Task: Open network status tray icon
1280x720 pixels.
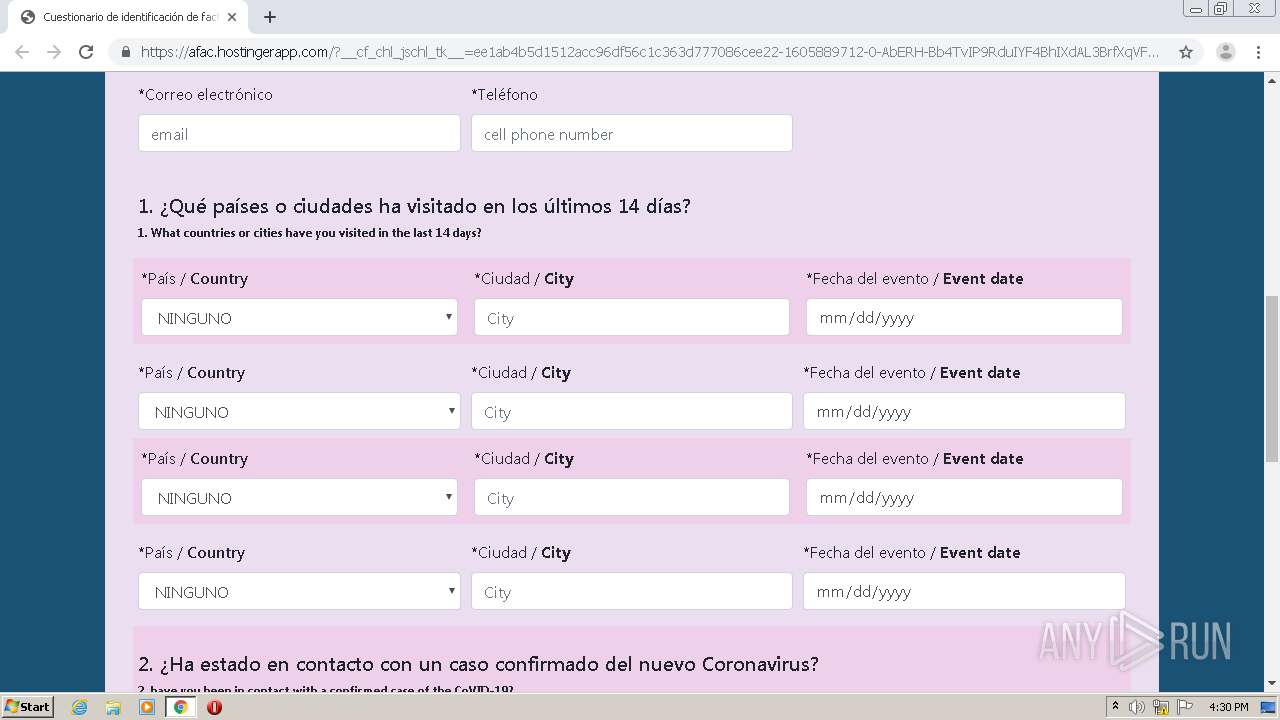Action: tap(1161, 707)
